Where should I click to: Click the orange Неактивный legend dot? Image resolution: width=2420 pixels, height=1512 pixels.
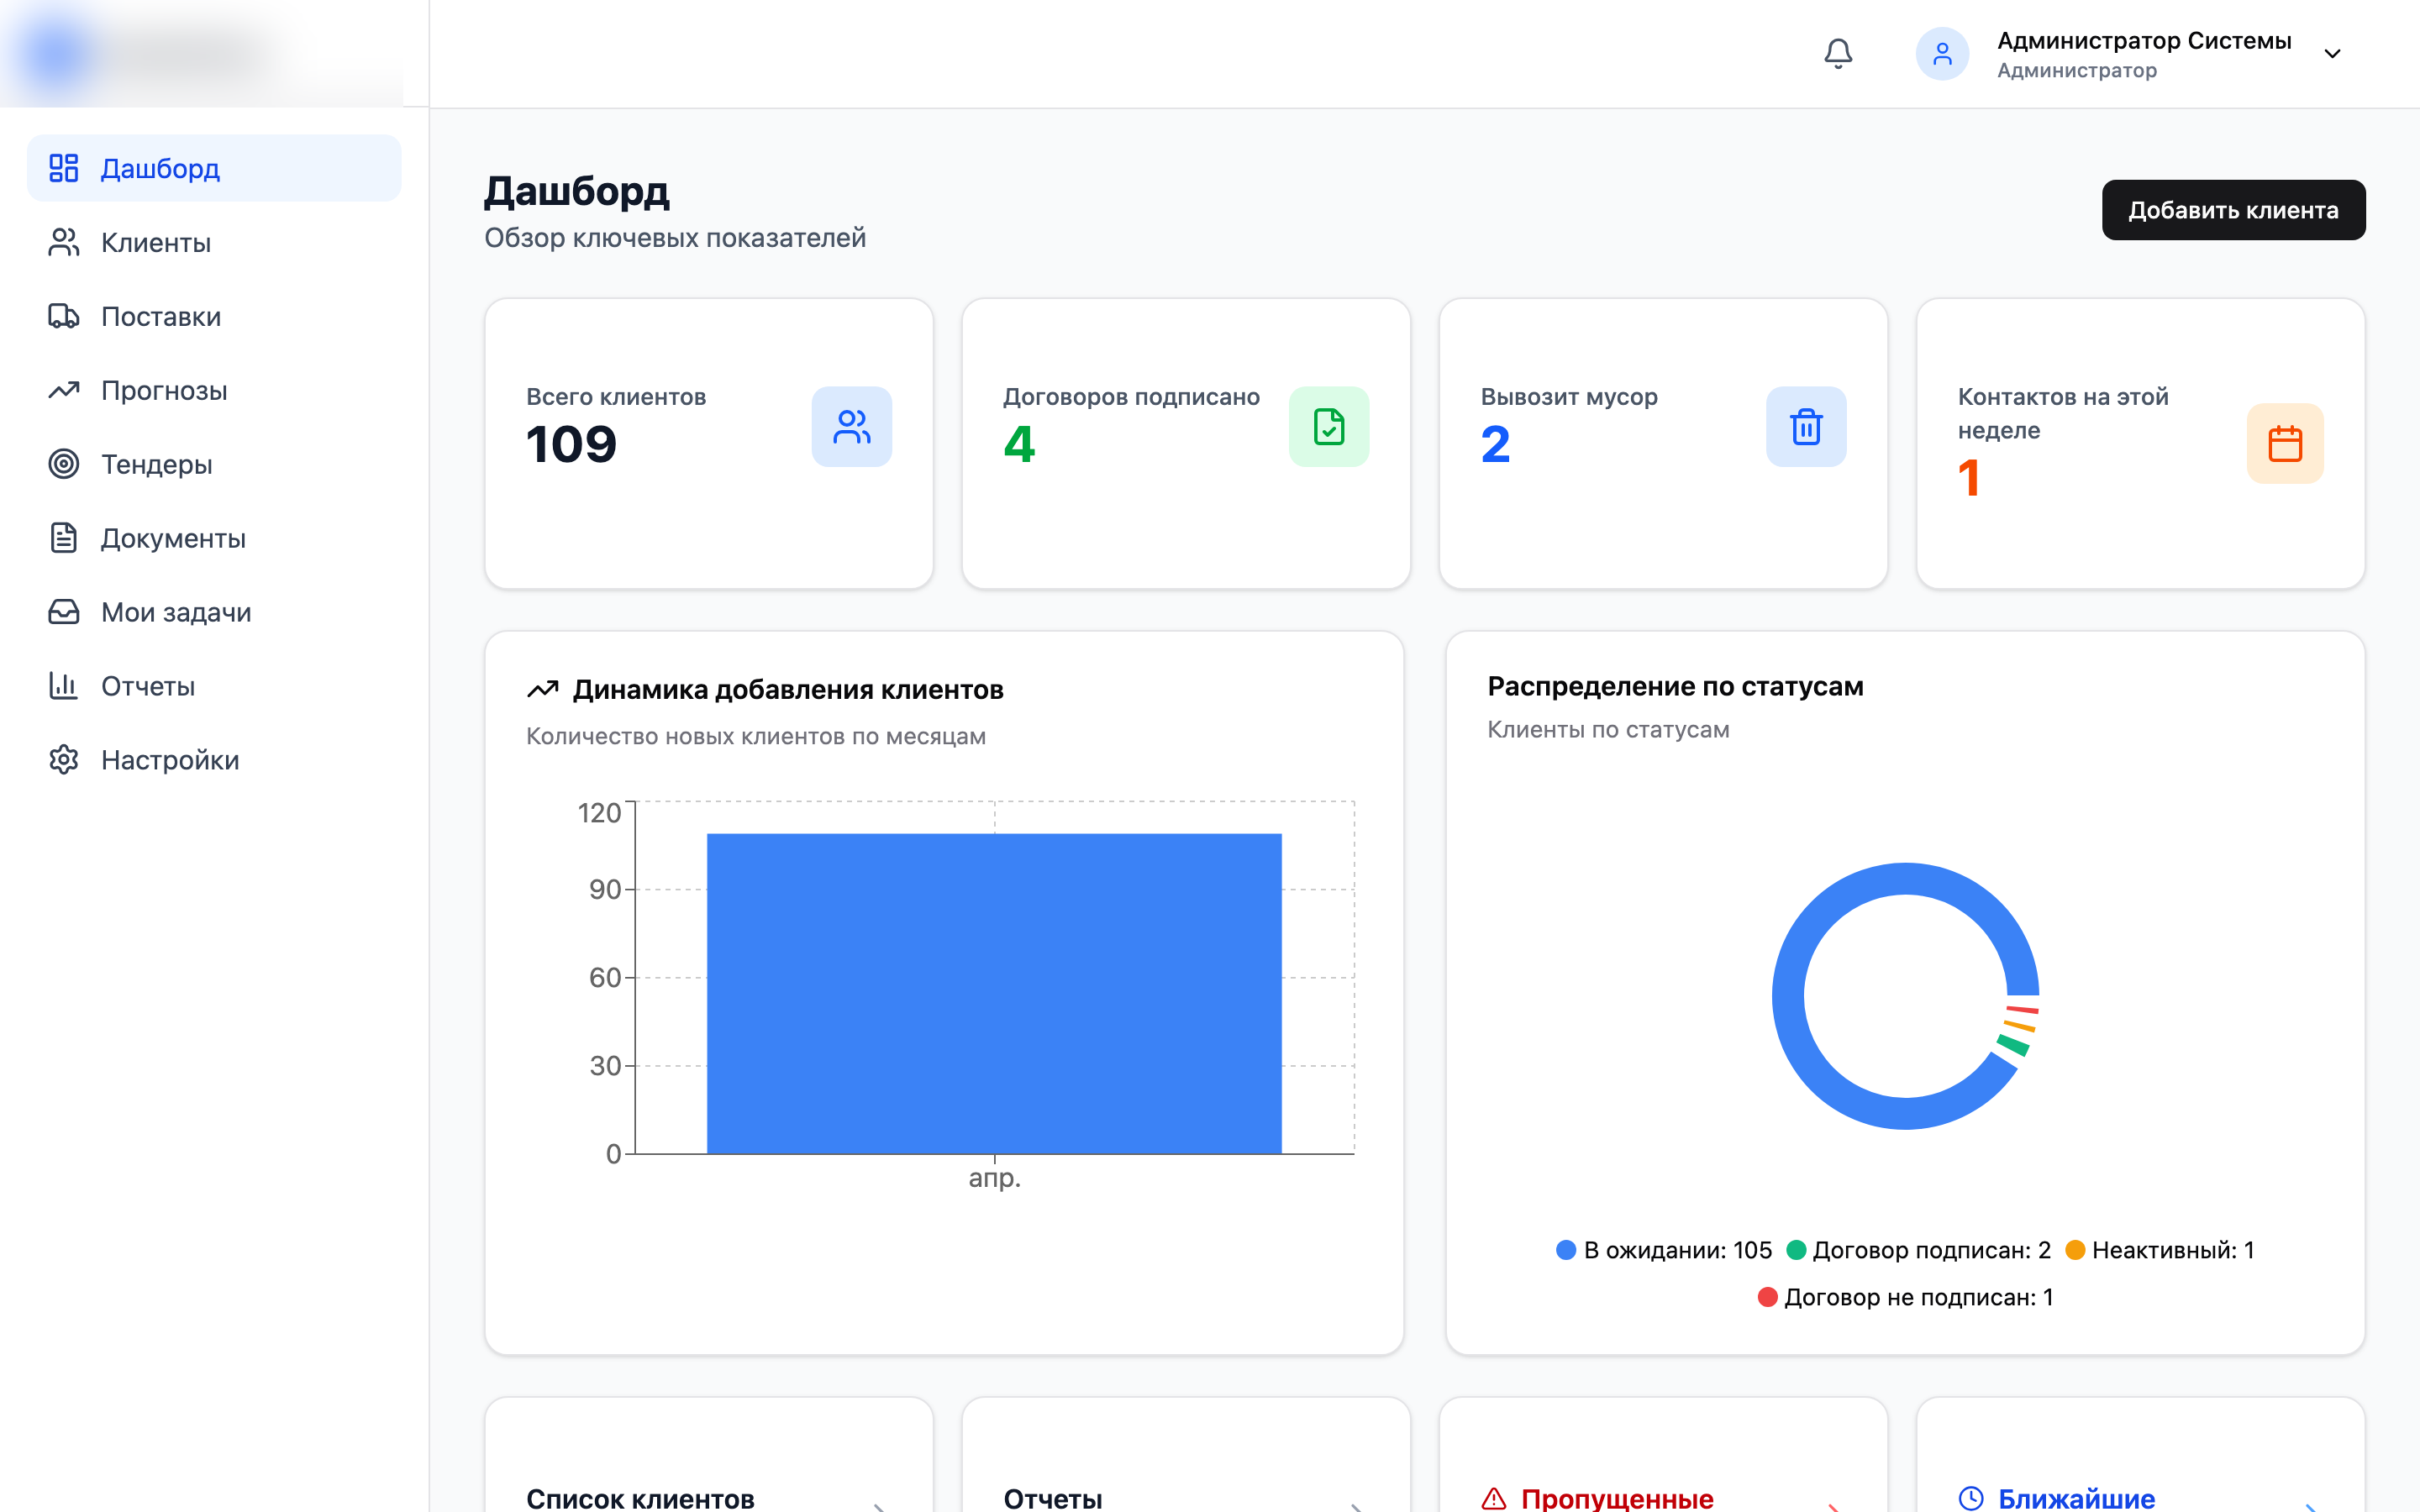[x=2075, y=1250]
